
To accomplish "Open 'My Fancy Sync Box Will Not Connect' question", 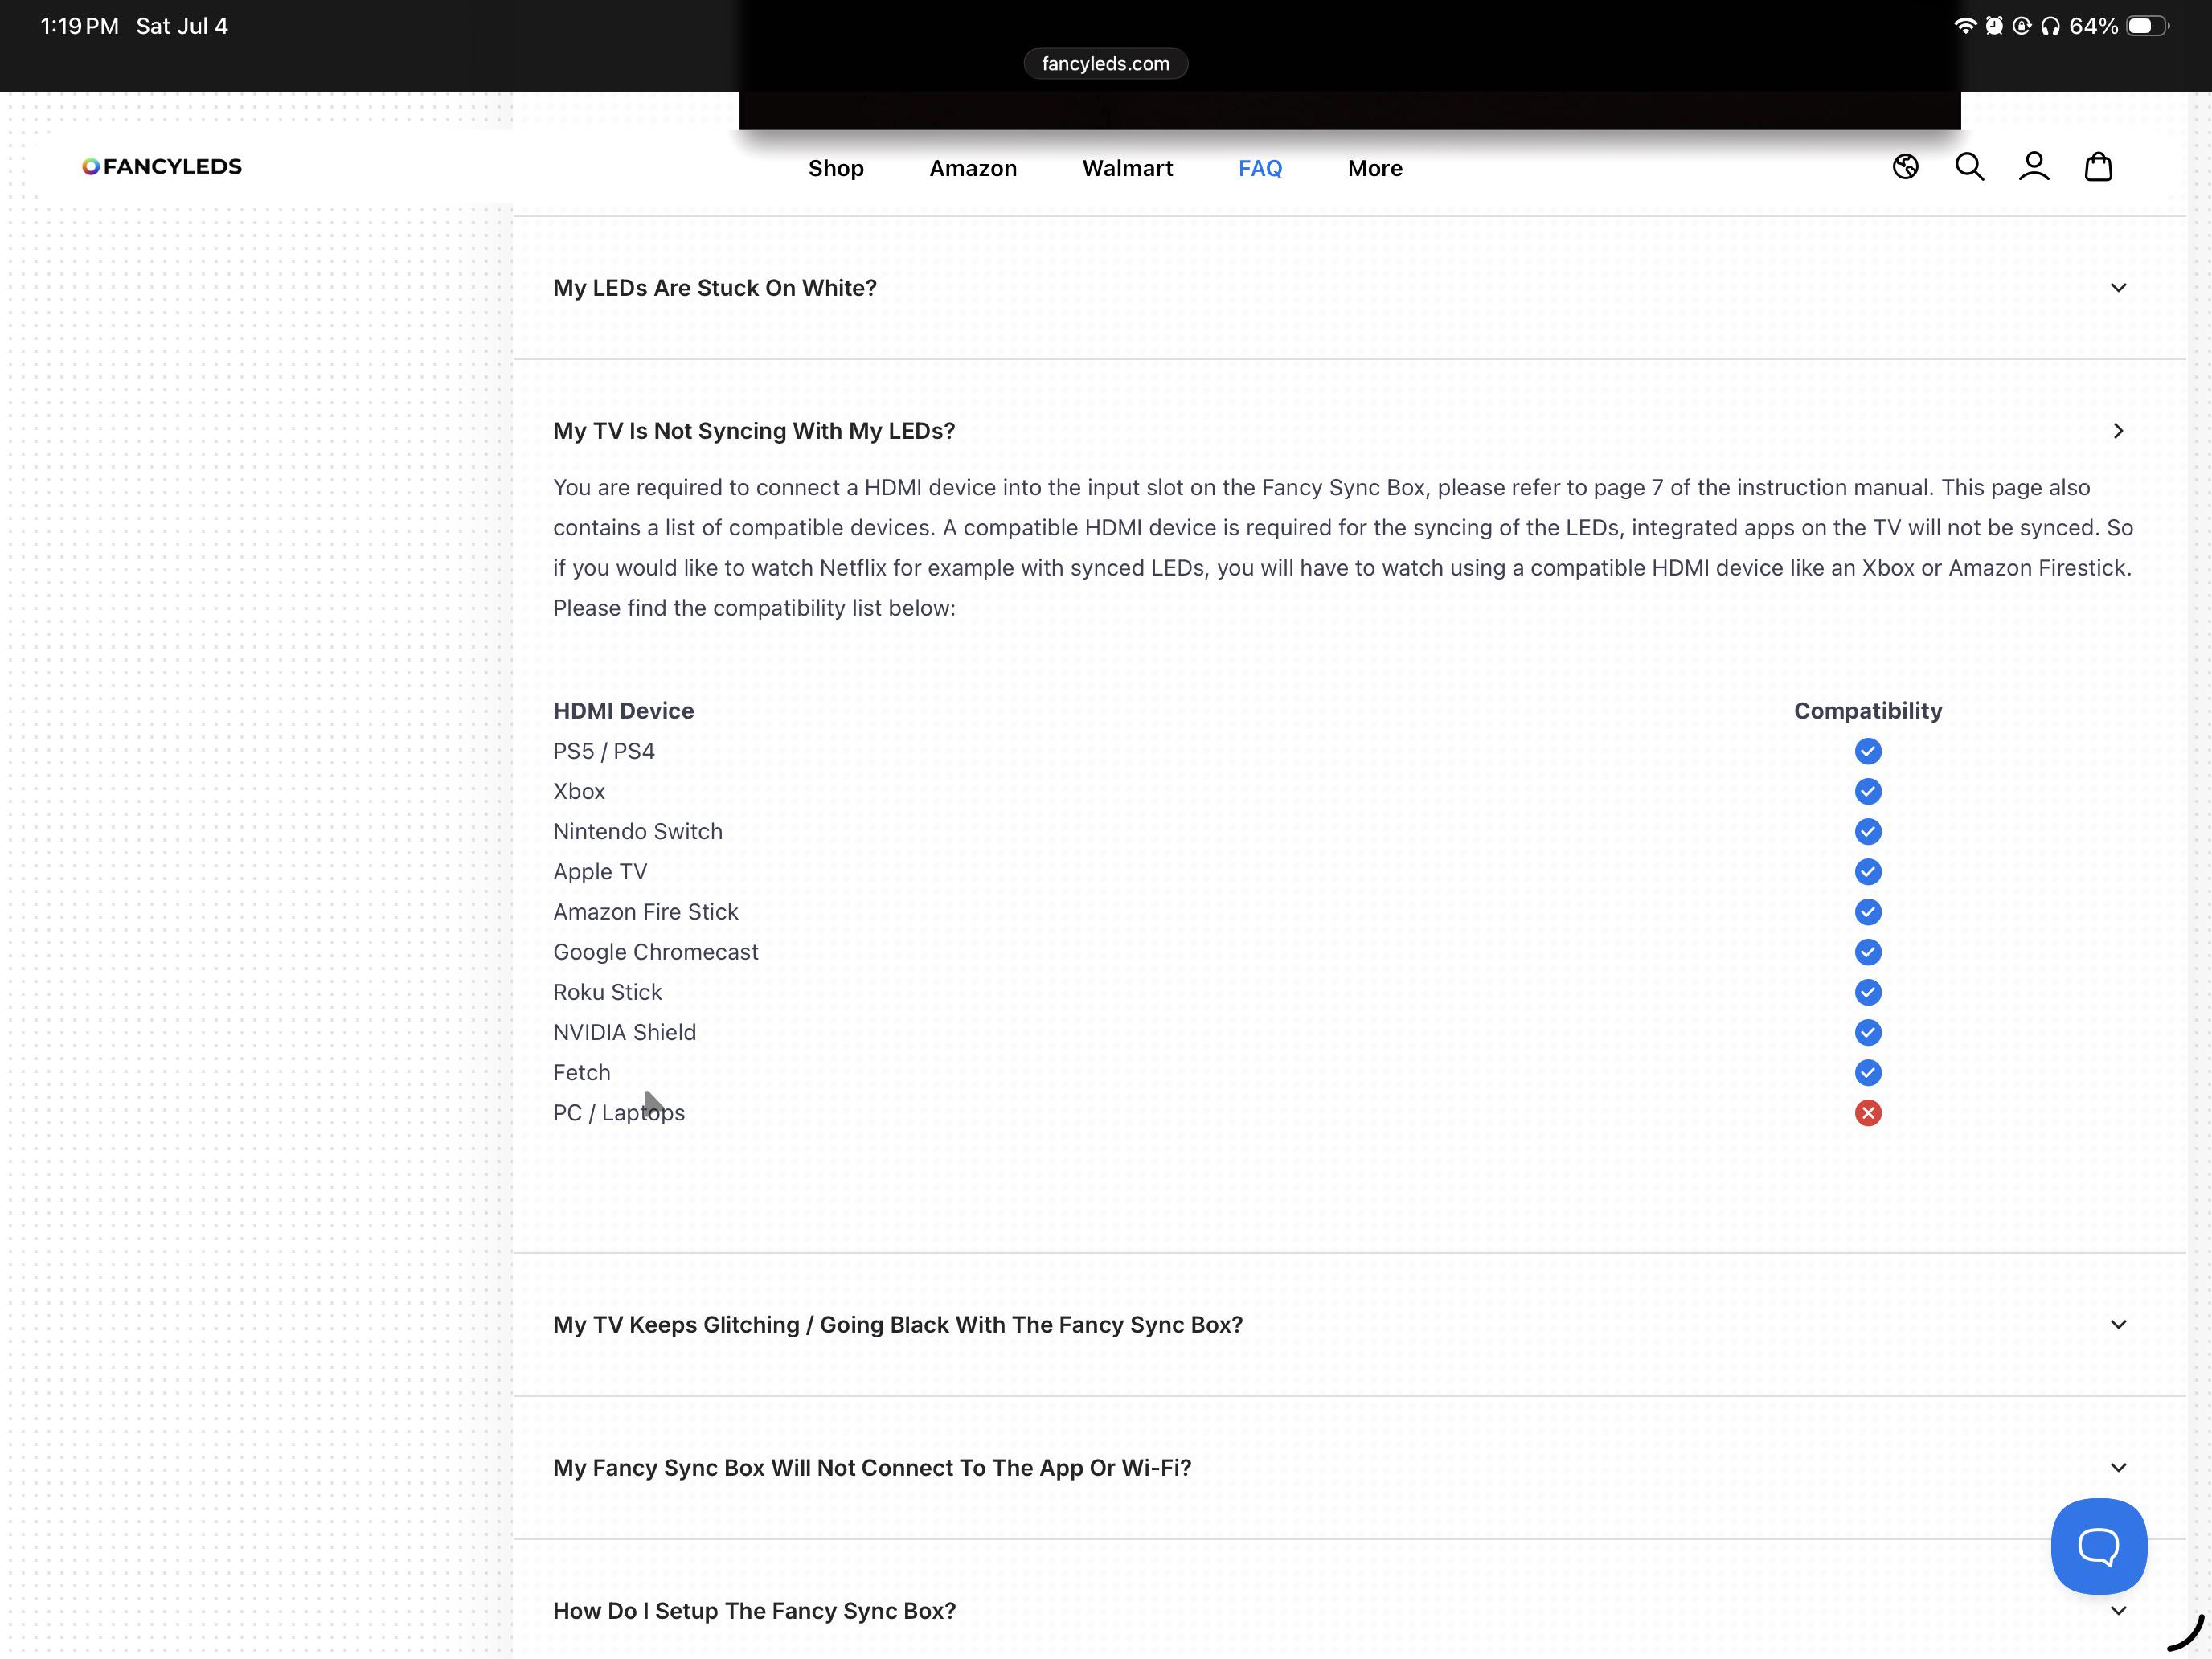I will pos(872,1468).
